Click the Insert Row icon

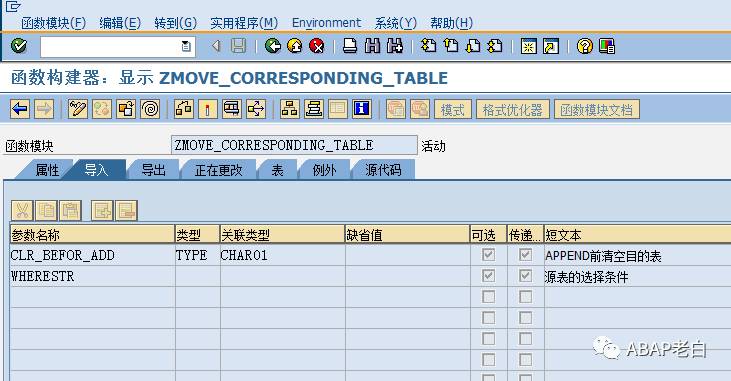[x=102, y=211]
